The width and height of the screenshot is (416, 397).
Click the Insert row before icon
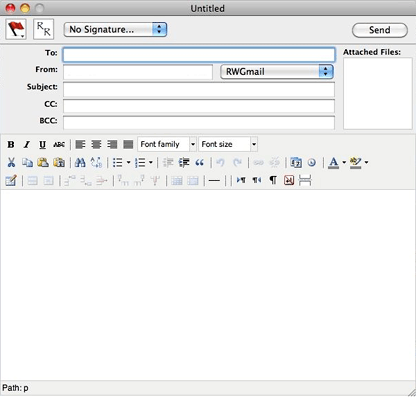(70, 180)
